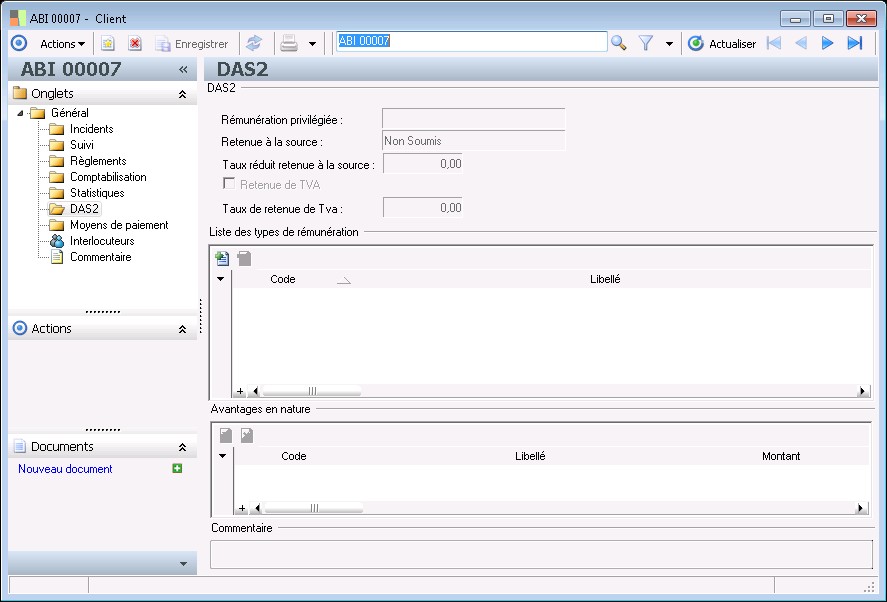Open the print options dropdown arrow
887x602 pixels.
tap(312, 44)
